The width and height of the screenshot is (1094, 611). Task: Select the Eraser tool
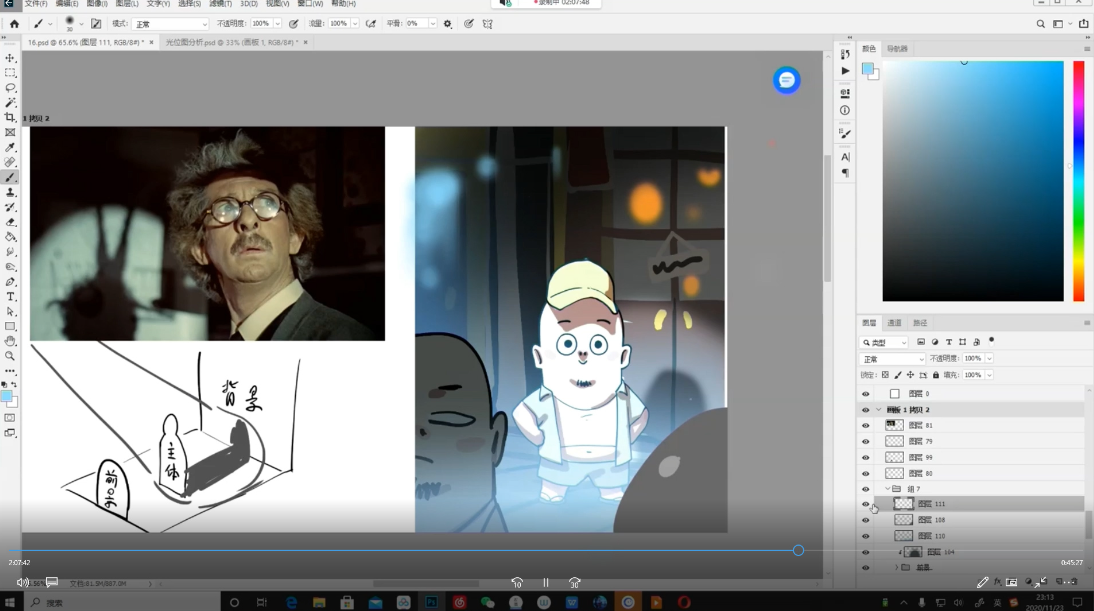(10, 222)
